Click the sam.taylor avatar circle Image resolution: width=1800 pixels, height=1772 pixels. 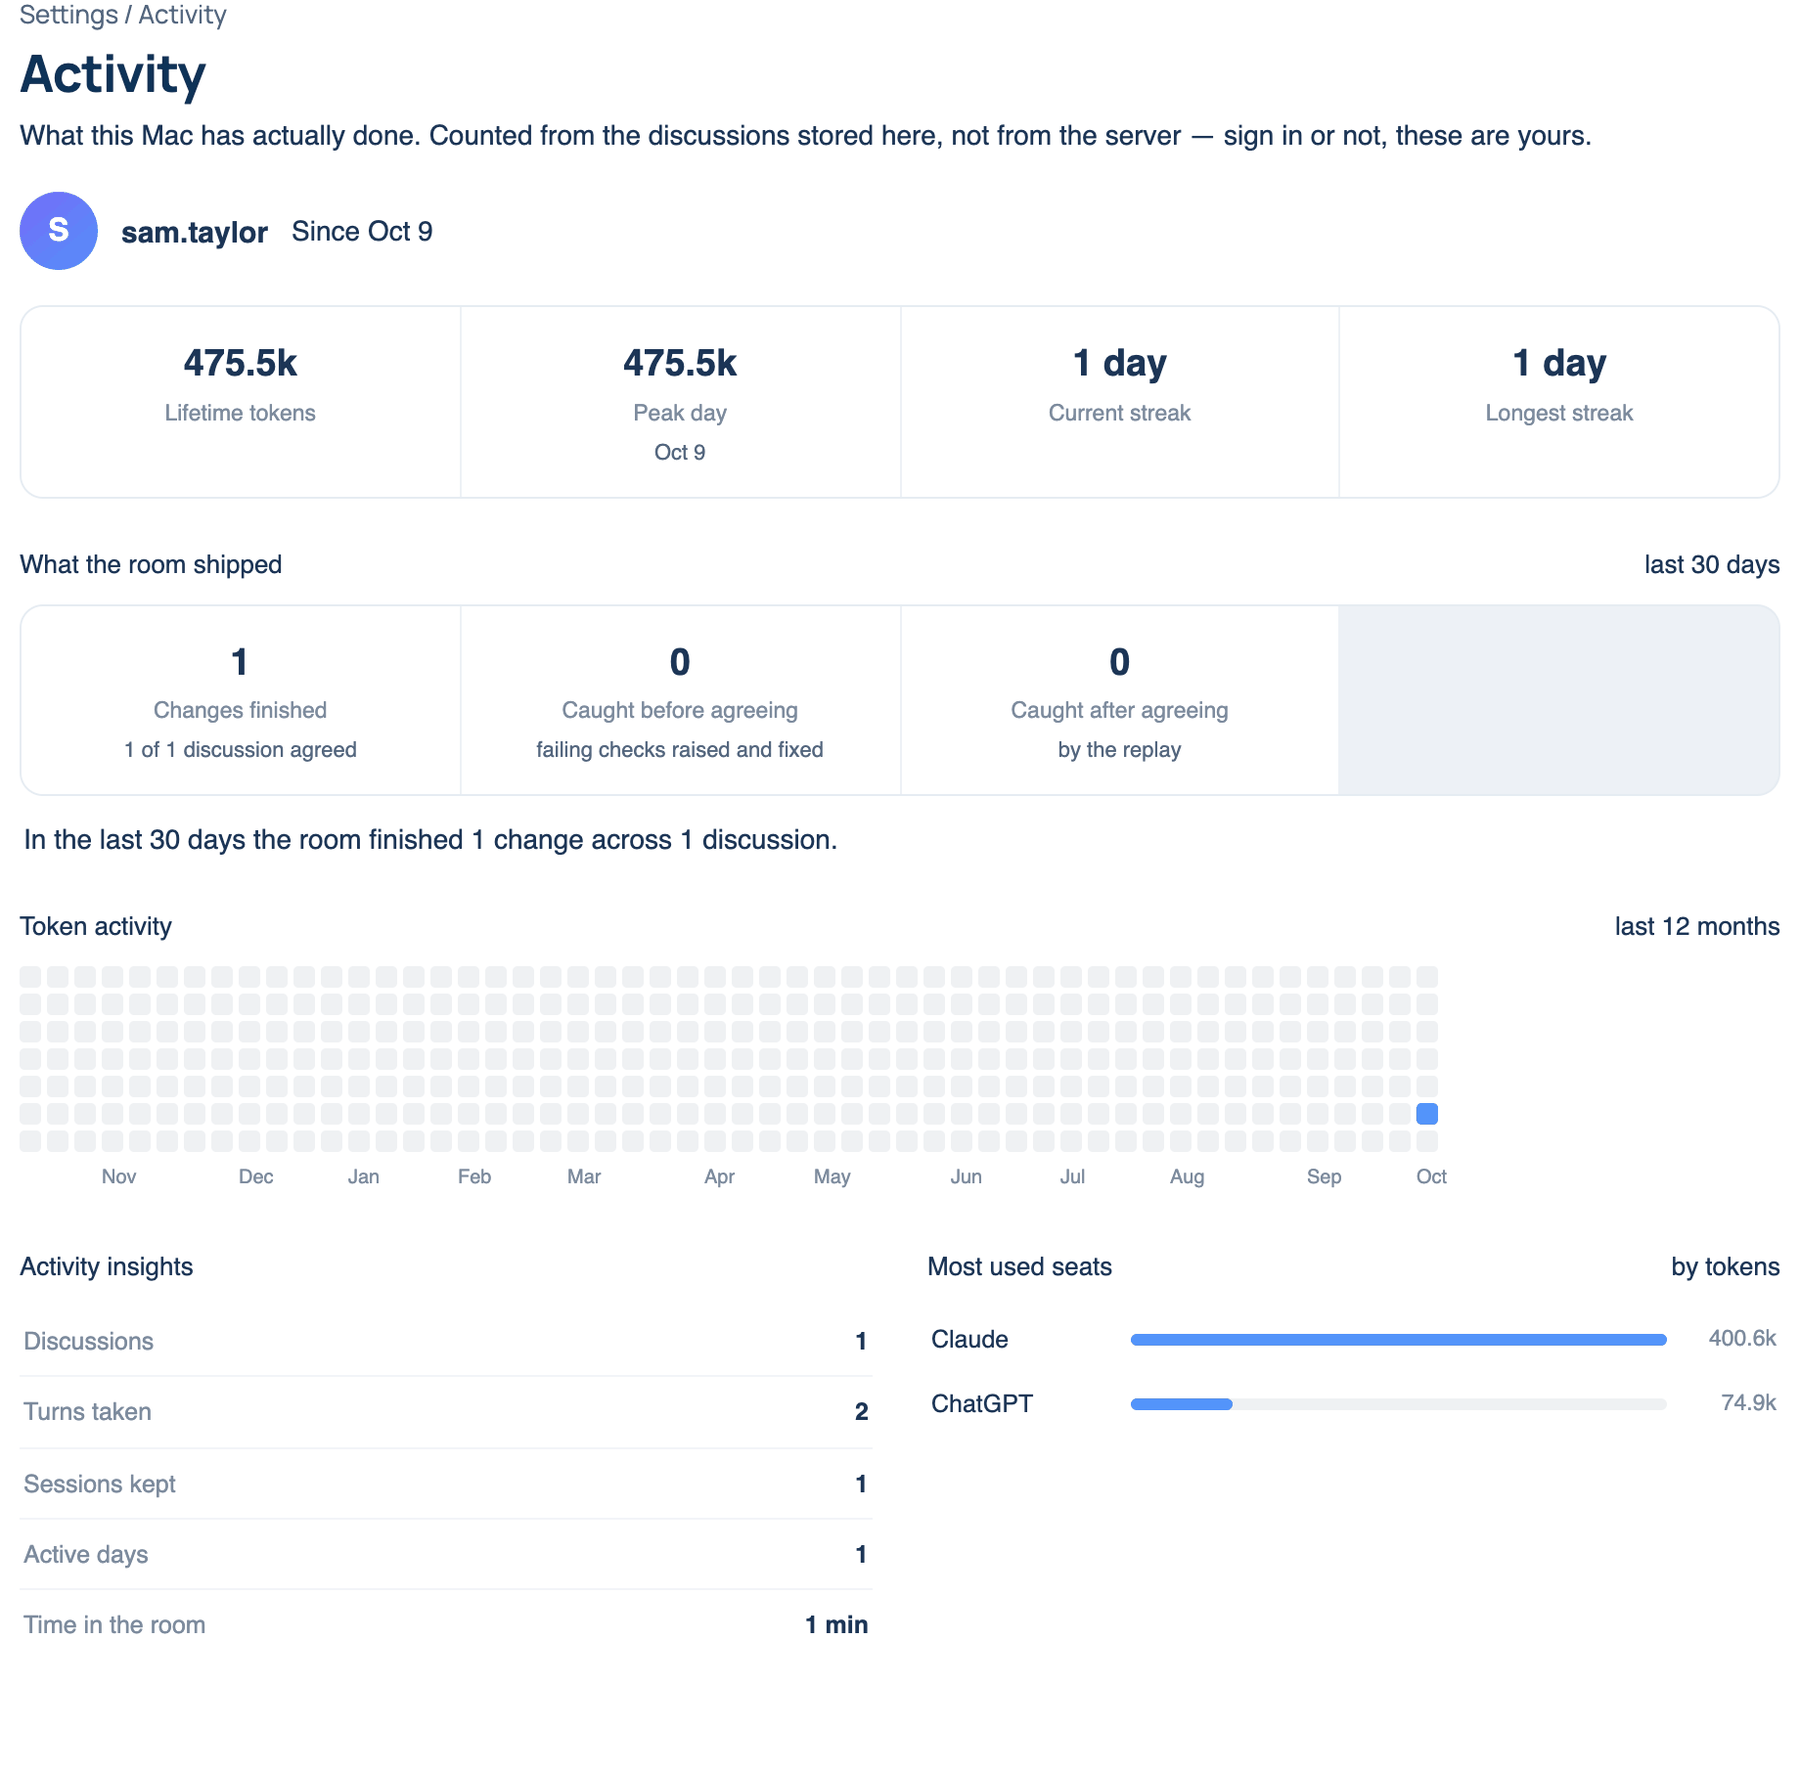click(58, 231)
